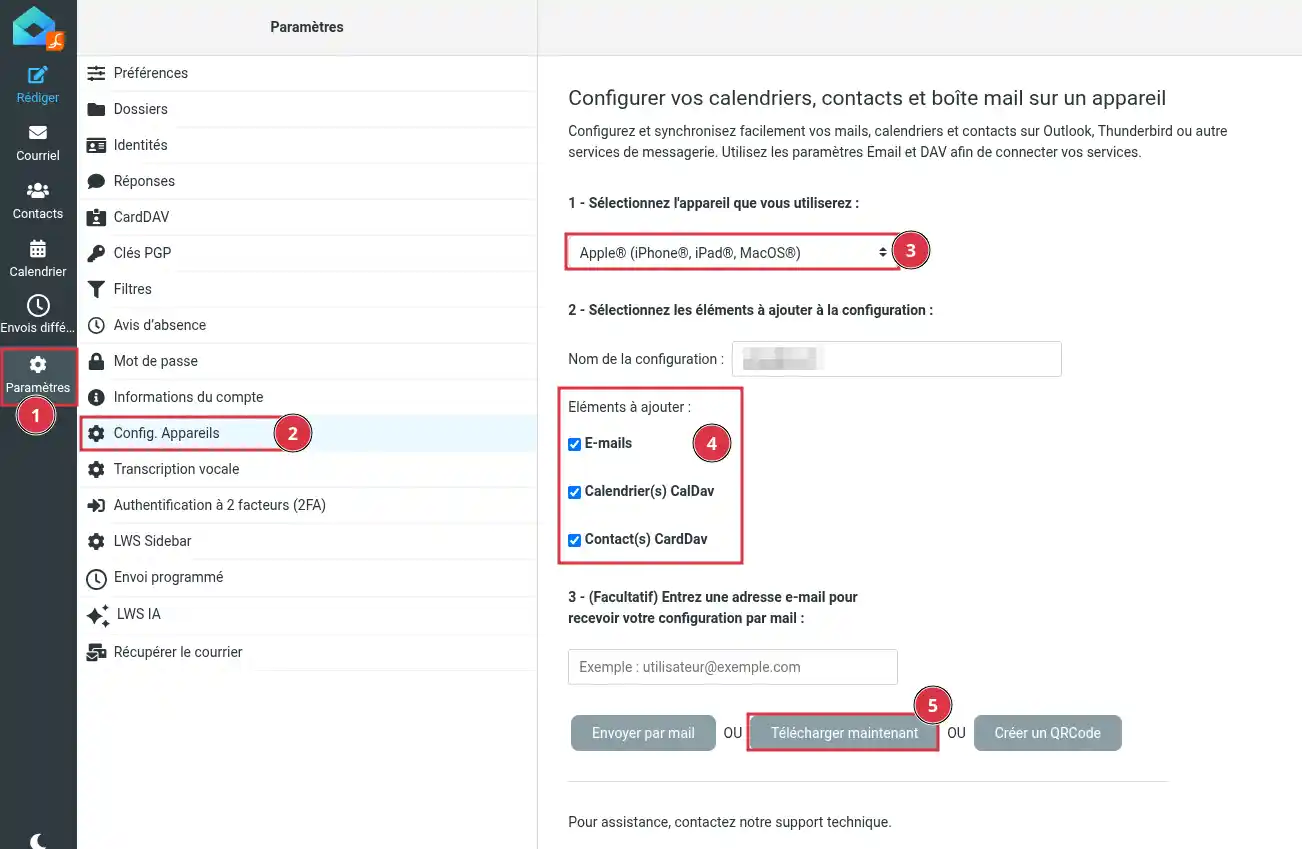Toggle dark mode with the moon icon

point(37,840)
